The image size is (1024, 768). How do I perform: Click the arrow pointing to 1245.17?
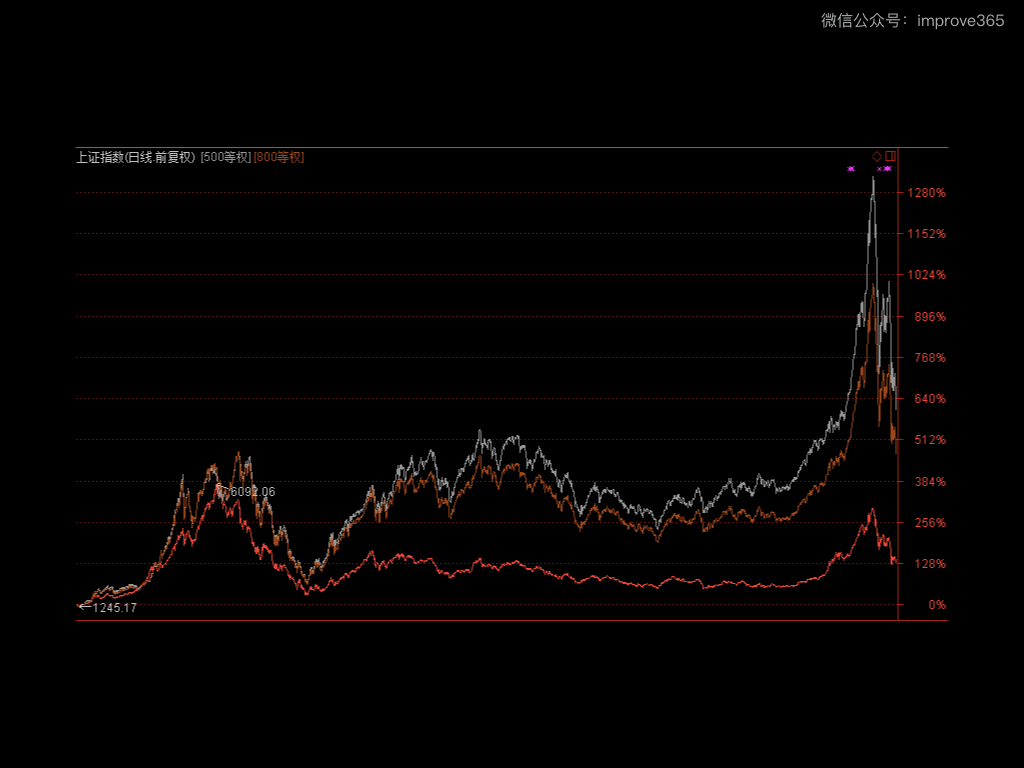click(84, 606)
